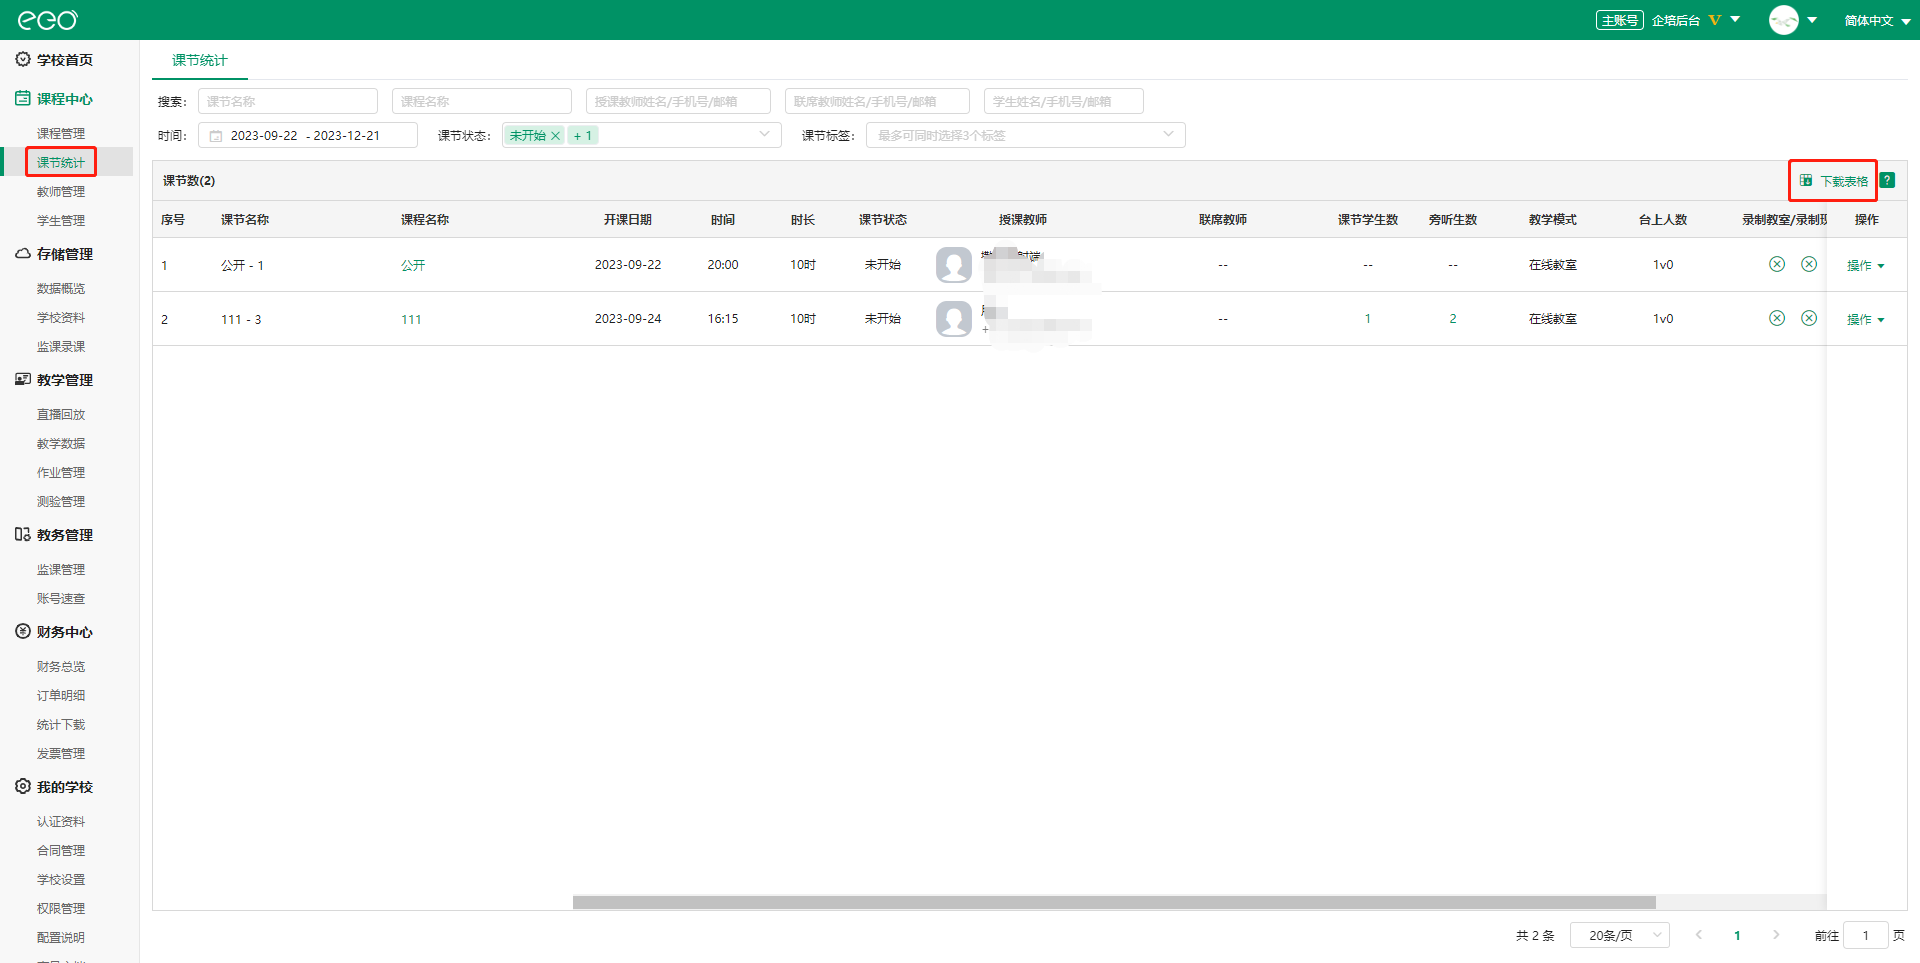Open 订单明细 in the sidebar
The width and height of the screenshot is (1920, 963).
(x=61, y=695)
